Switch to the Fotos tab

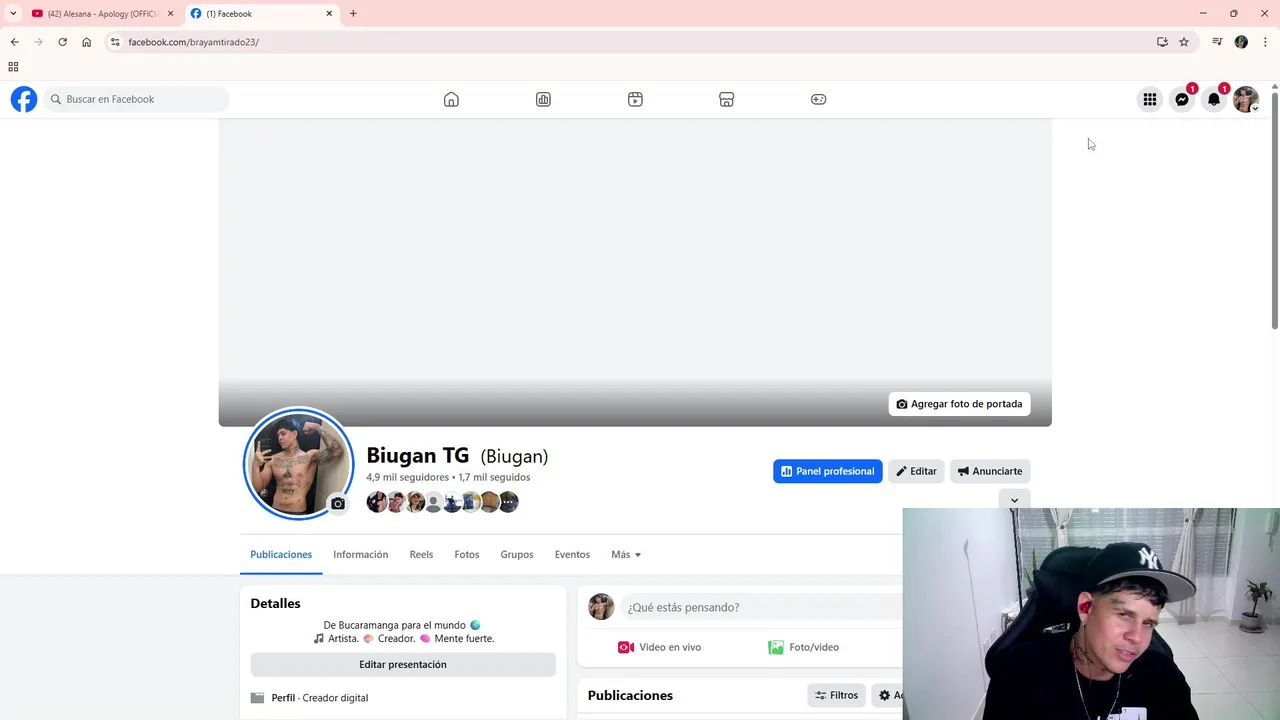tap(467, 554)
